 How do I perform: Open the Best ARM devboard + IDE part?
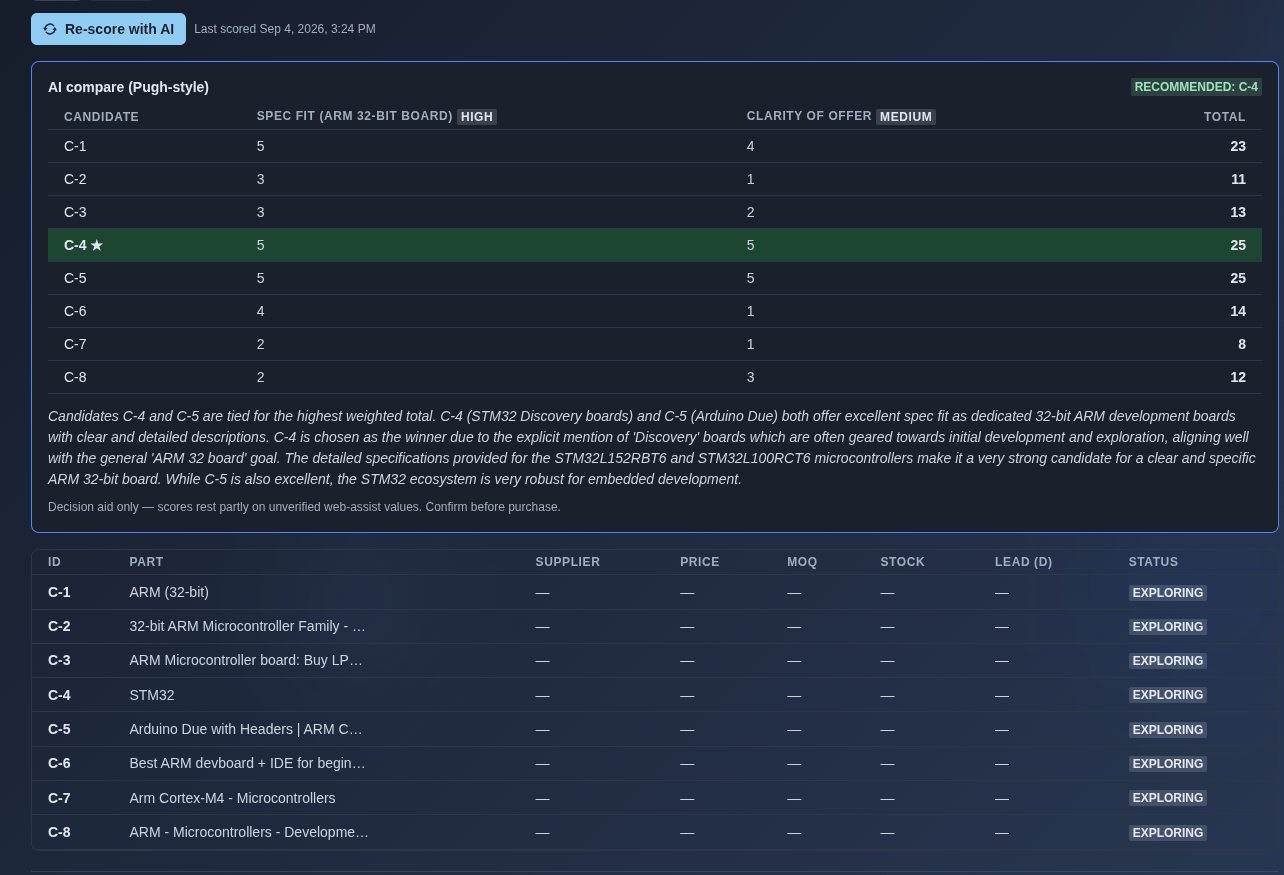247,763
